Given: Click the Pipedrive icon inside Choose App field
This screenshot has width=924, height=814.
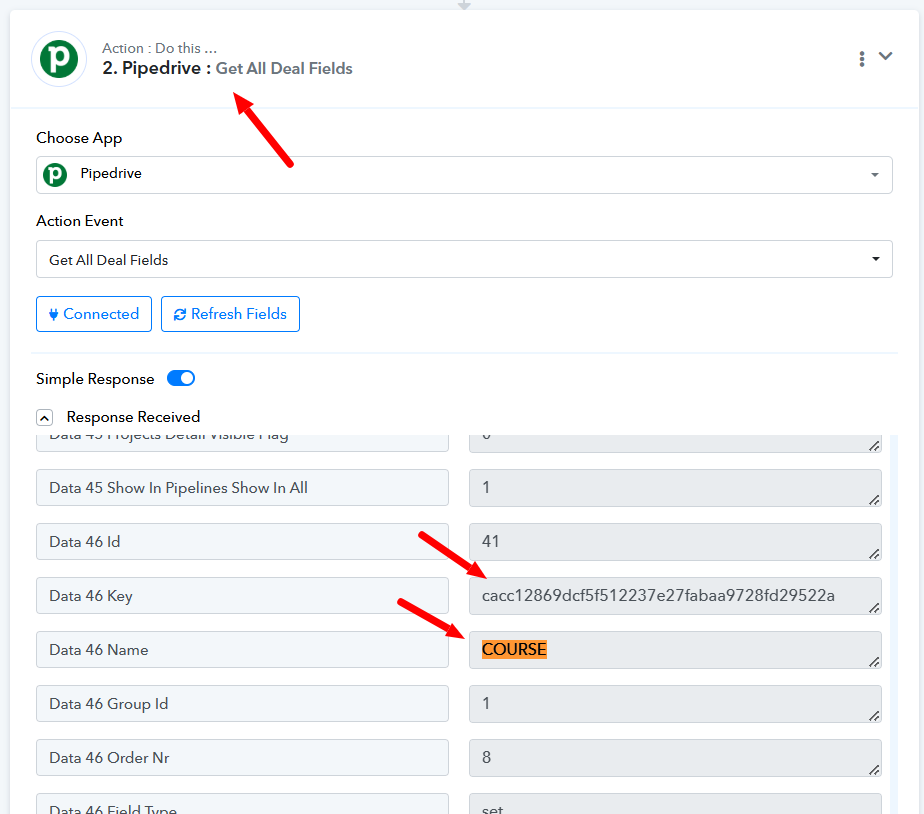Looking at the screenshot, I should coord(55,175).
